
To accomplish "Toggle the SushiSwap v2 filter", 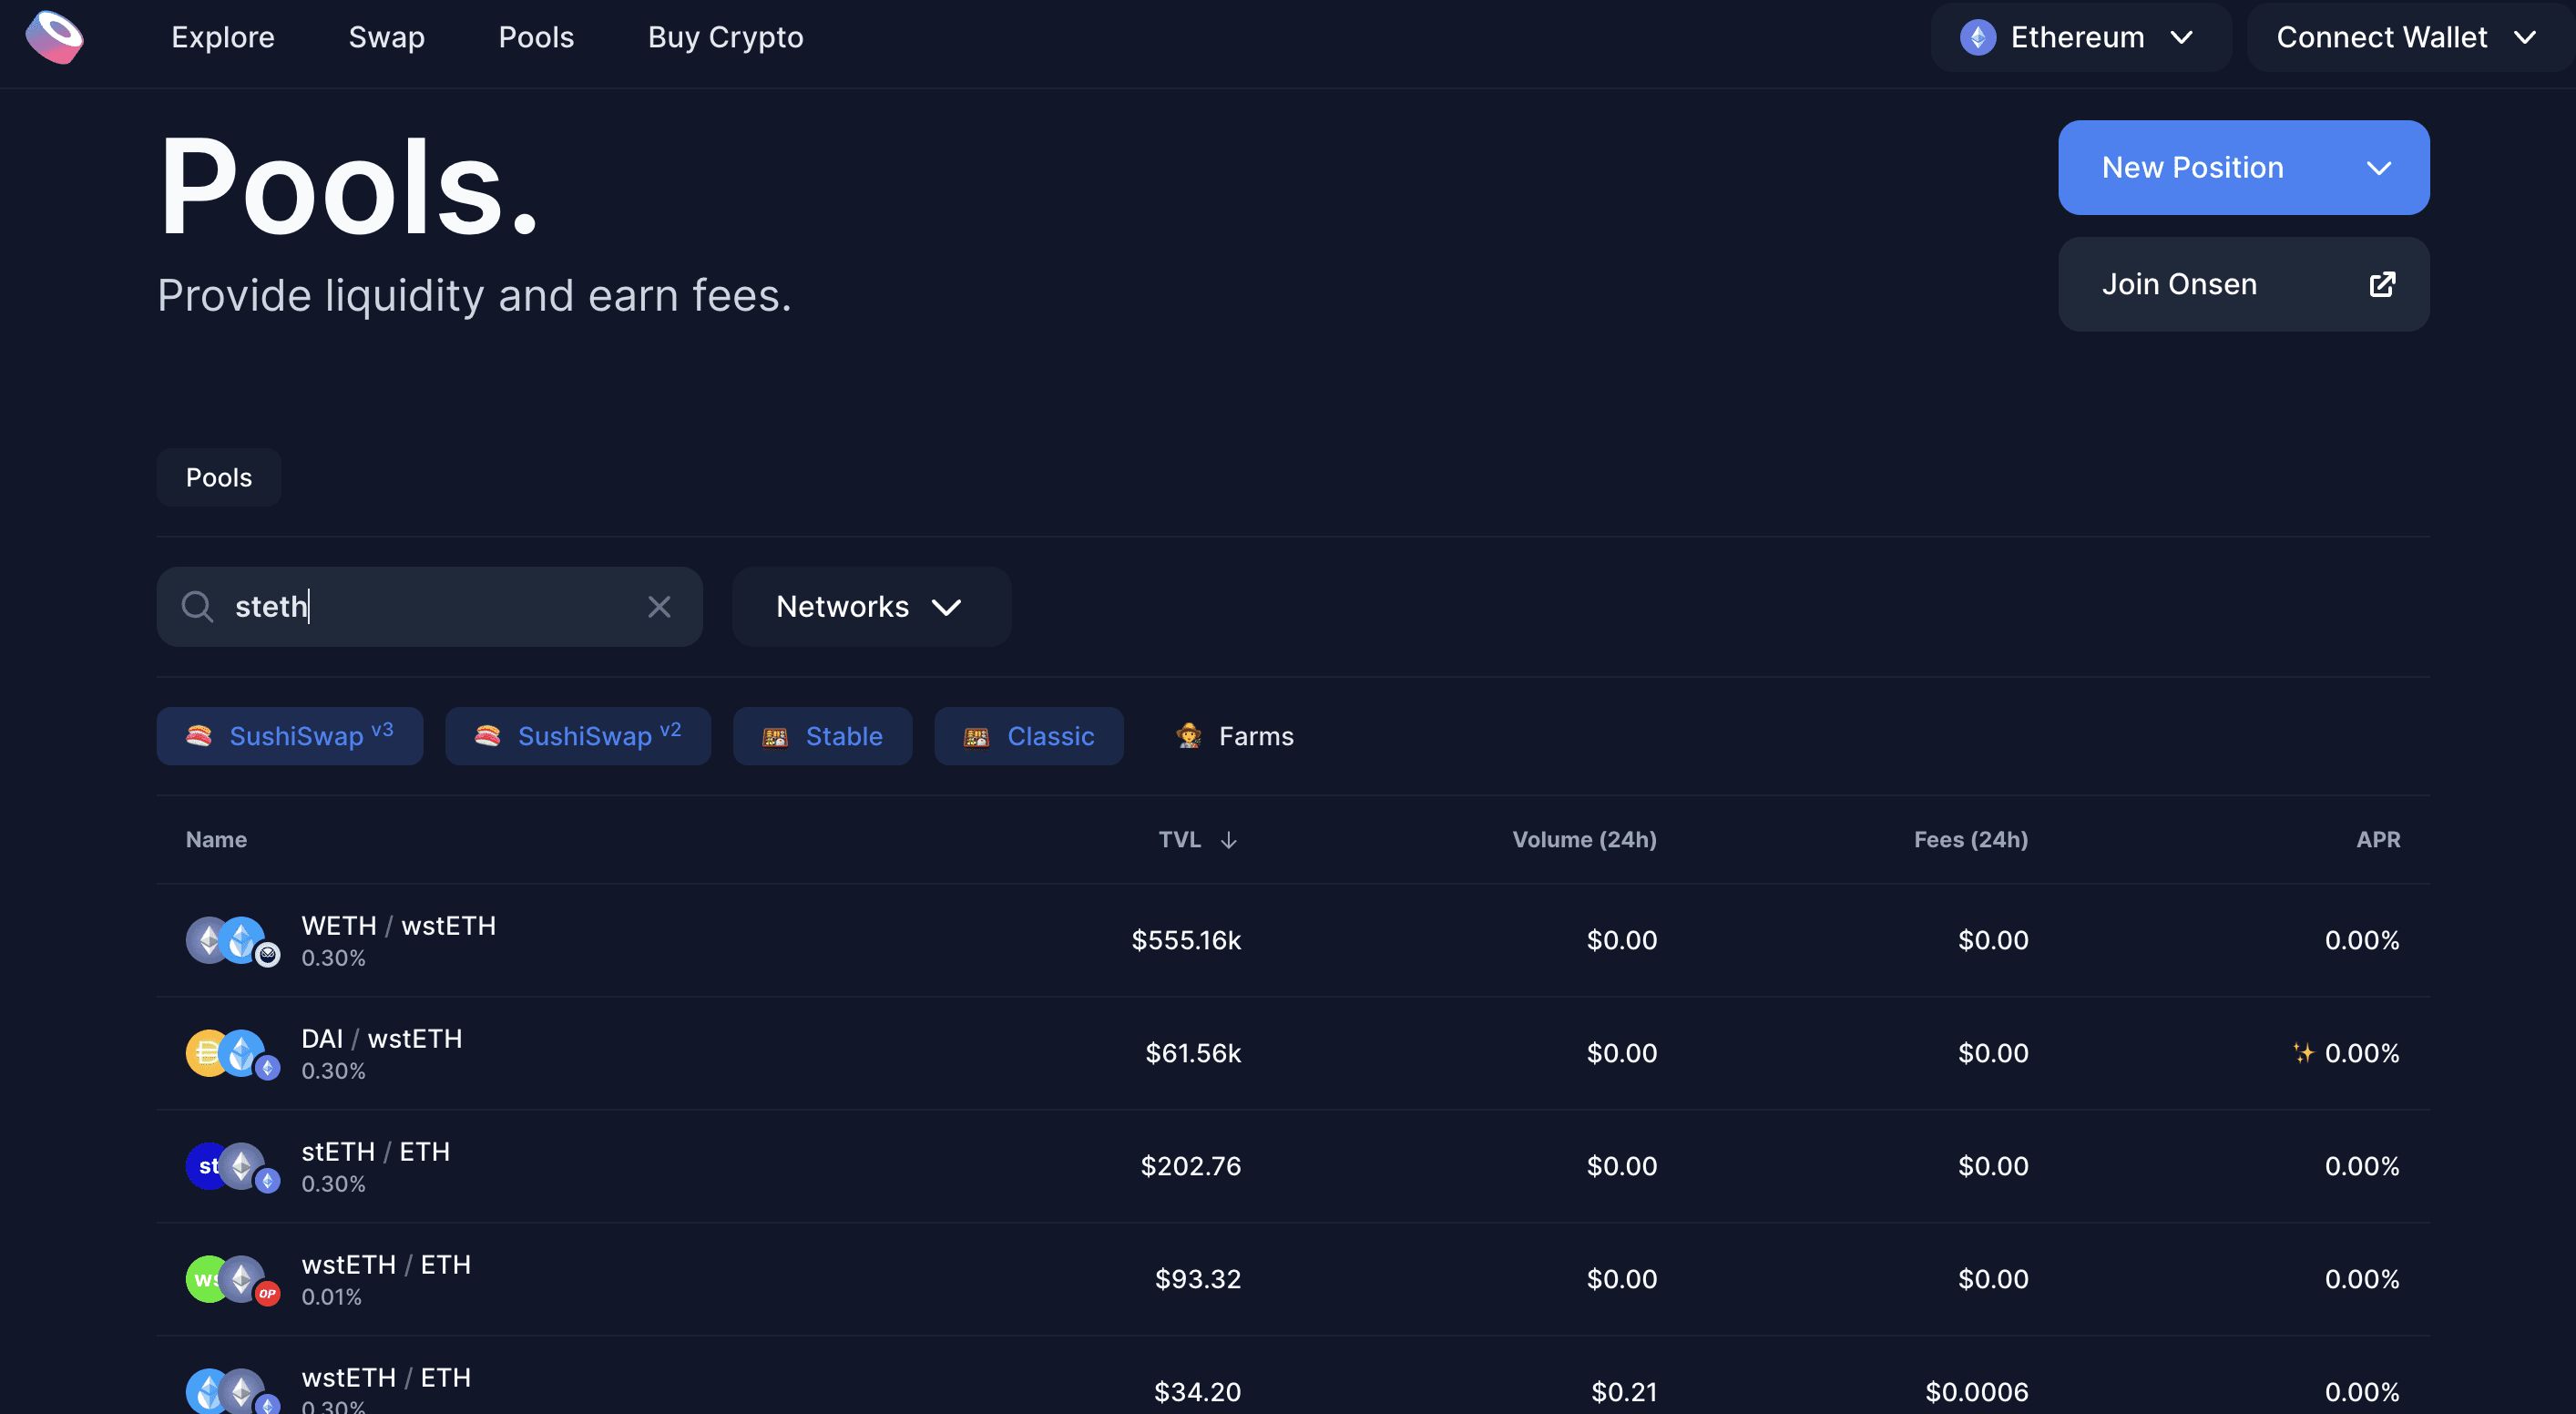I will [578, 737].
